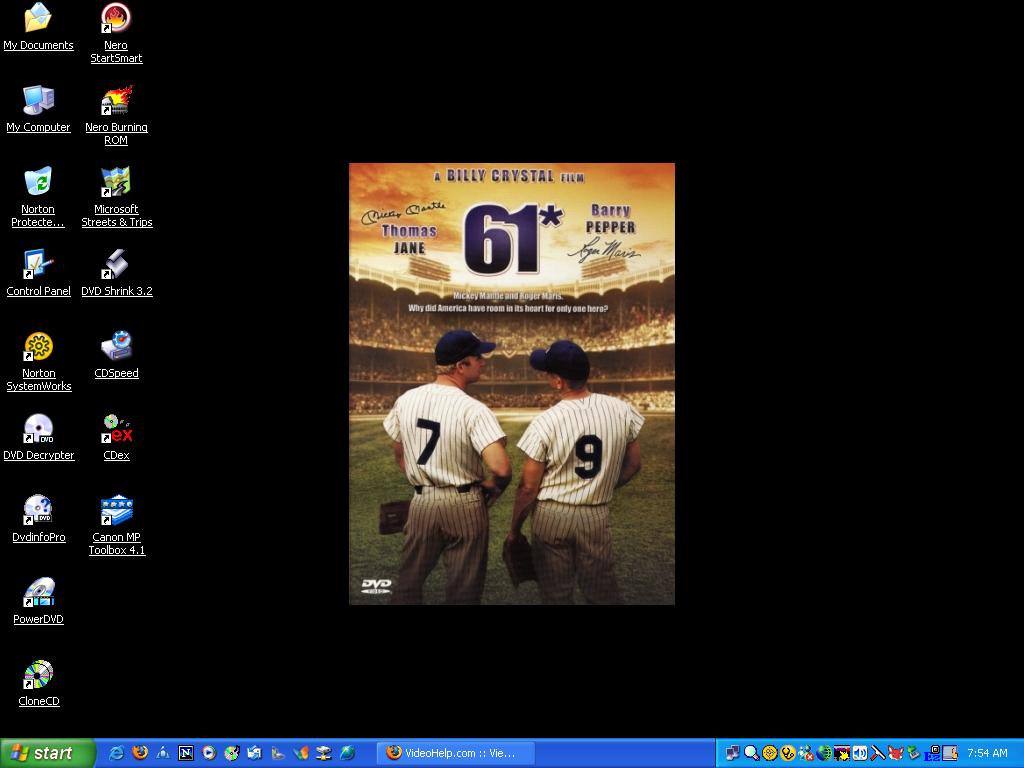Click the yellow star tray icon
The image size is (1024, 768).
tap(841, 753)
